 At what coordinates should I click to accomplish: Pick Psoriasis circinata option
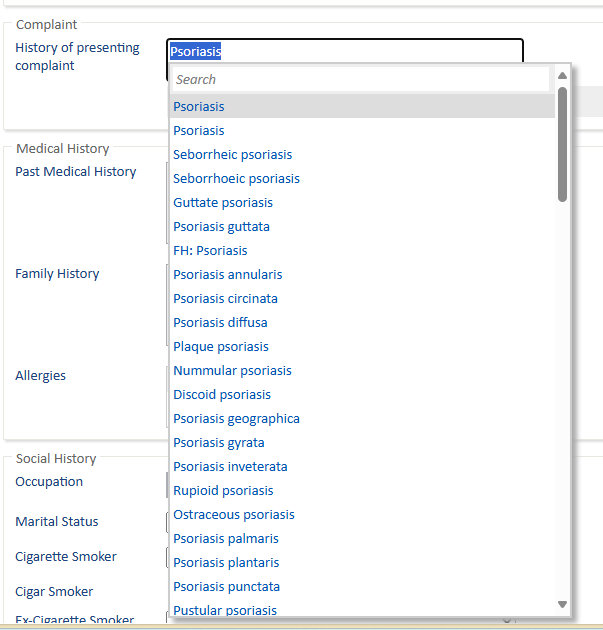click(225, 299)
